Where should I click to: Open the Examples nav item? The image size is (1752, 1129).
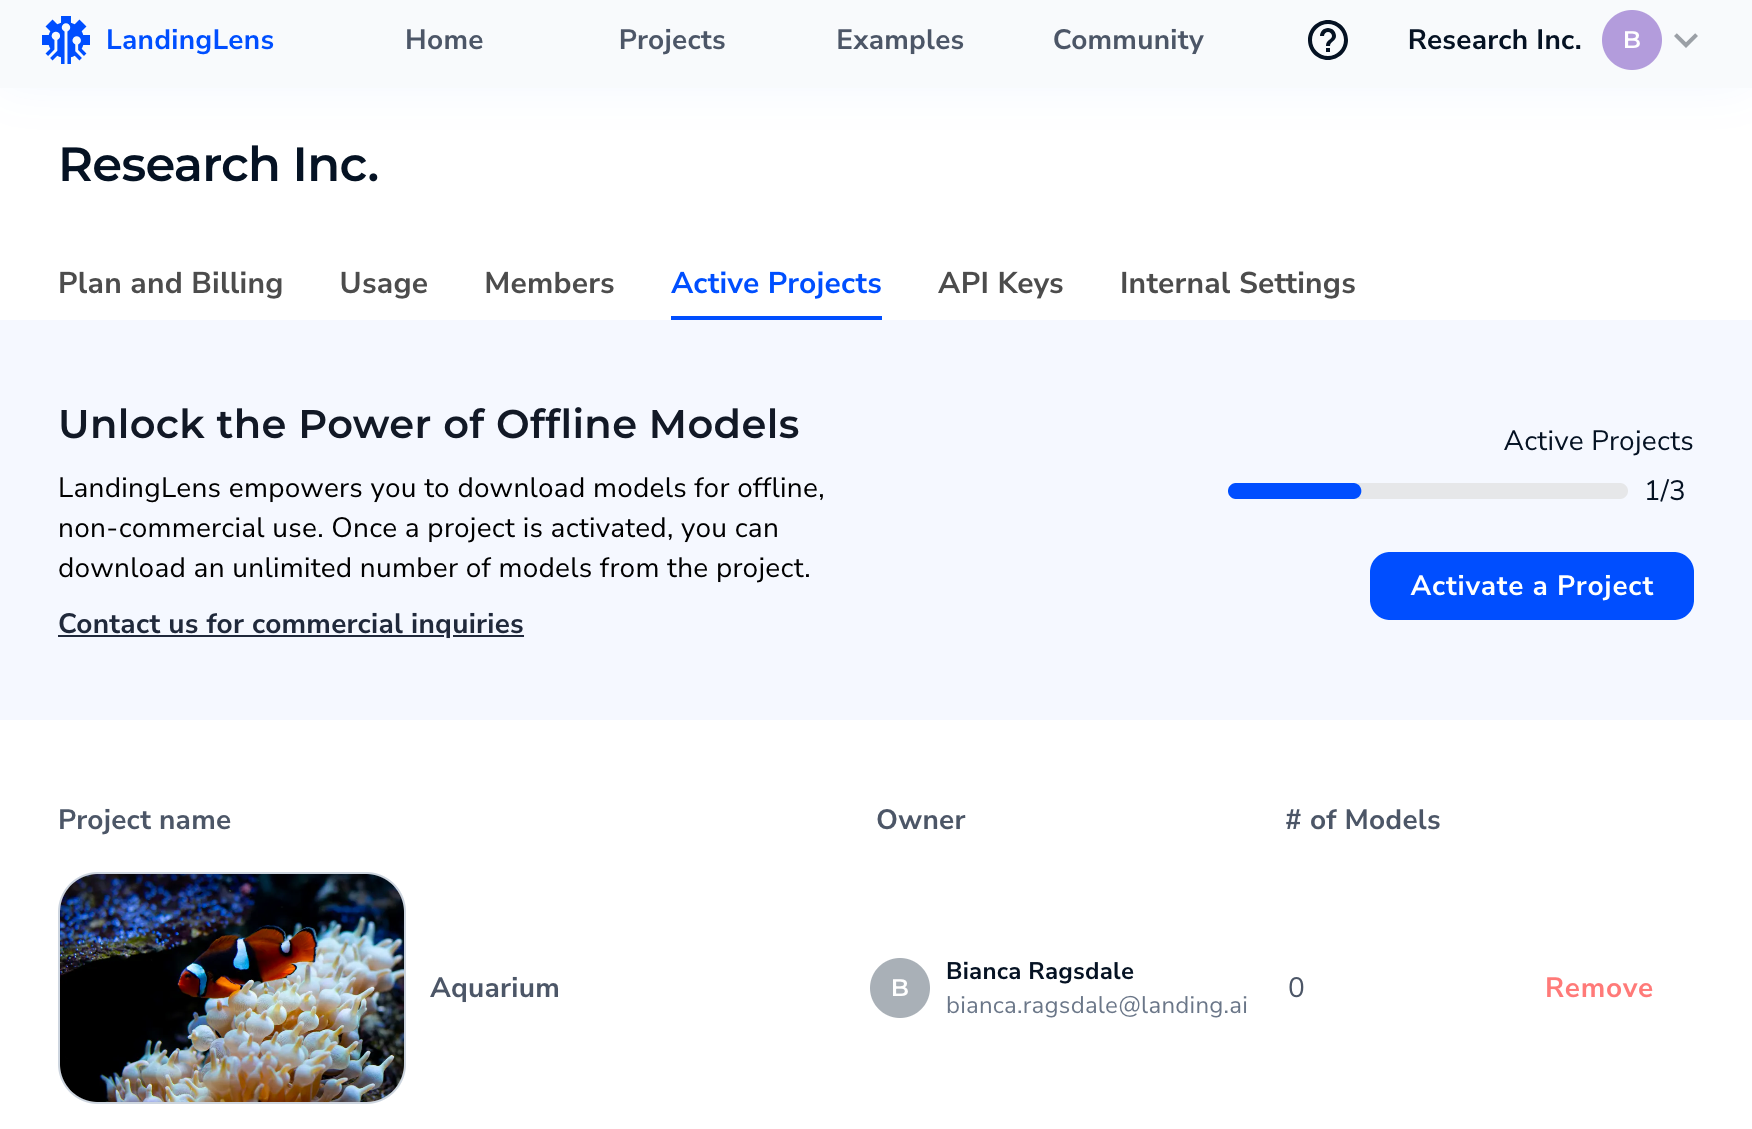900,40
